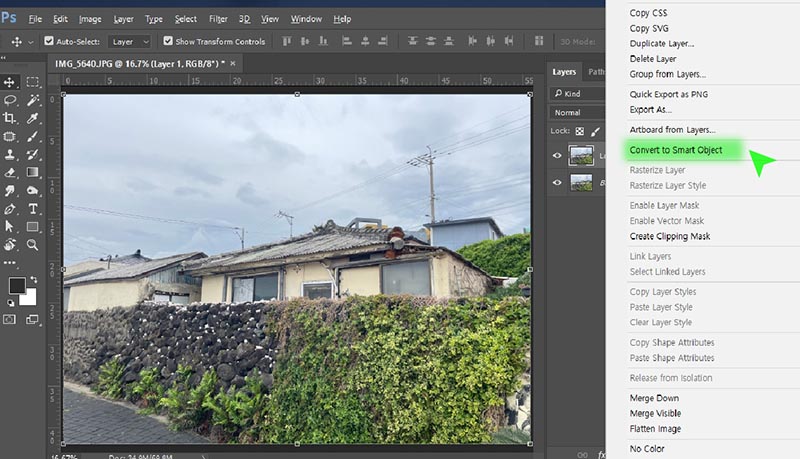The width and height of the screenshot is (800, 459).
Task: Open the Move tool preset picker arrow
Action: pos(31,42)
